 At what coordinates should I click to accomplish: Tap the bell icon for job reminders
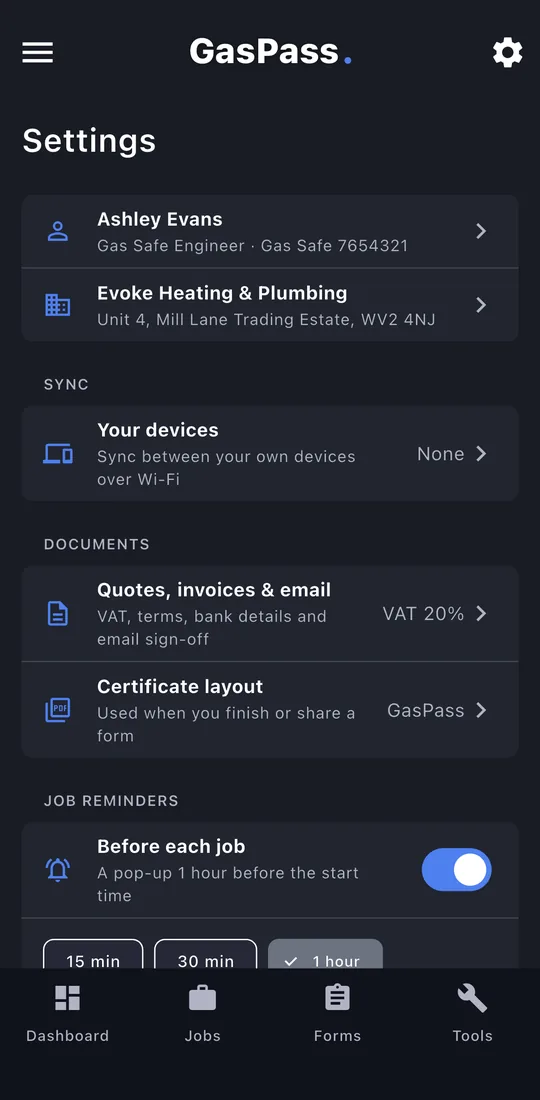pos(58,870)
